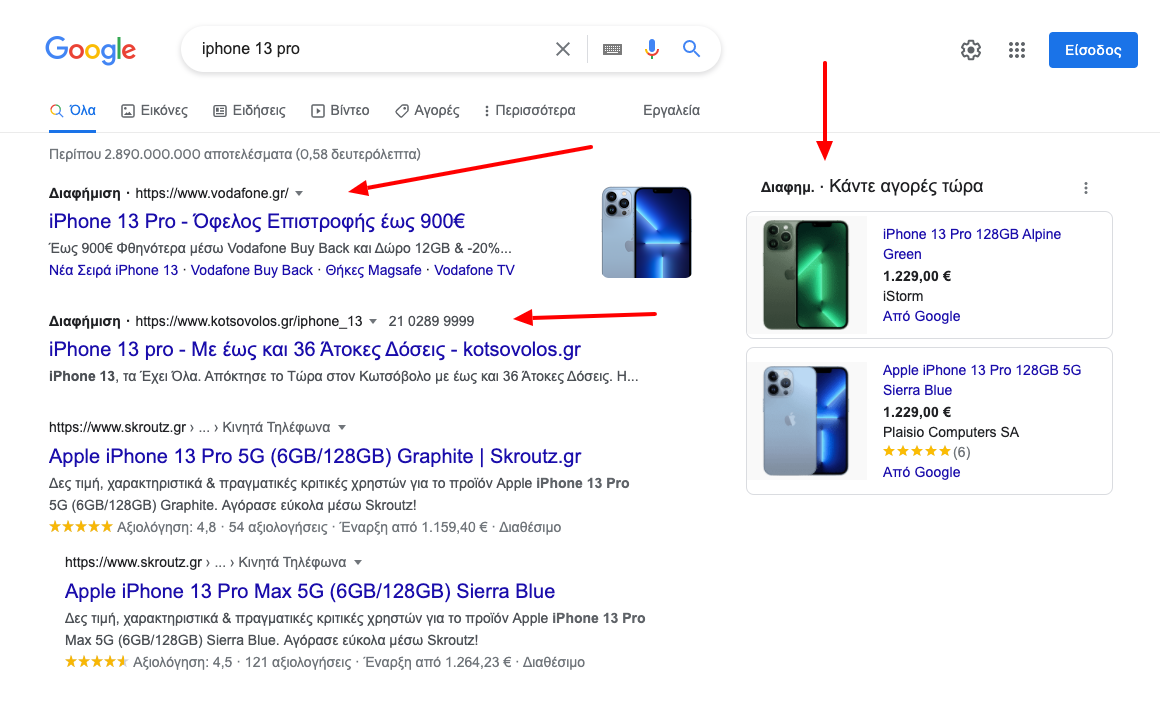Switch to the Αγορές tab
The width and height of the screenshot is (1160, 703).
[x=427, y=110]
